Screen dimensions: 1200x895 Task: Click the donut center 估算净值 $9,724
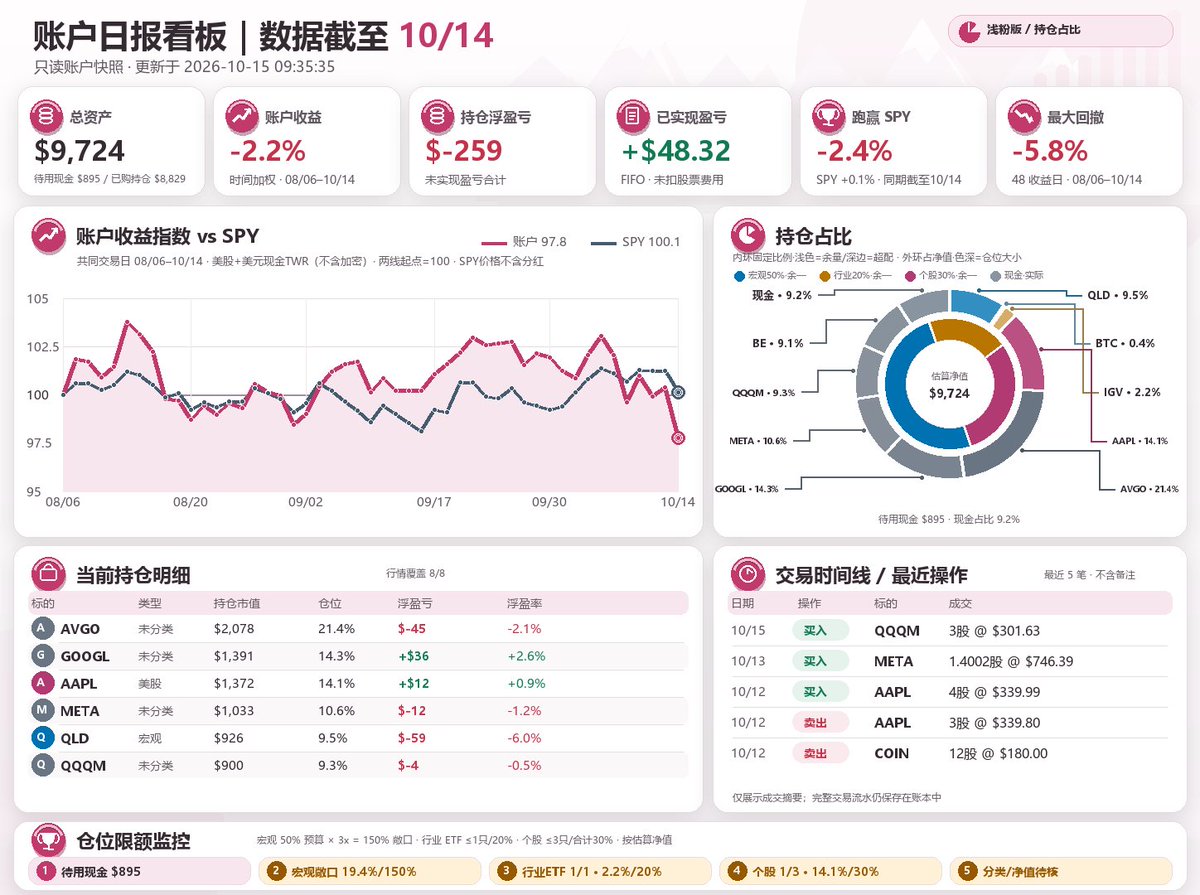pyautogui.click(x=949, y=387)
